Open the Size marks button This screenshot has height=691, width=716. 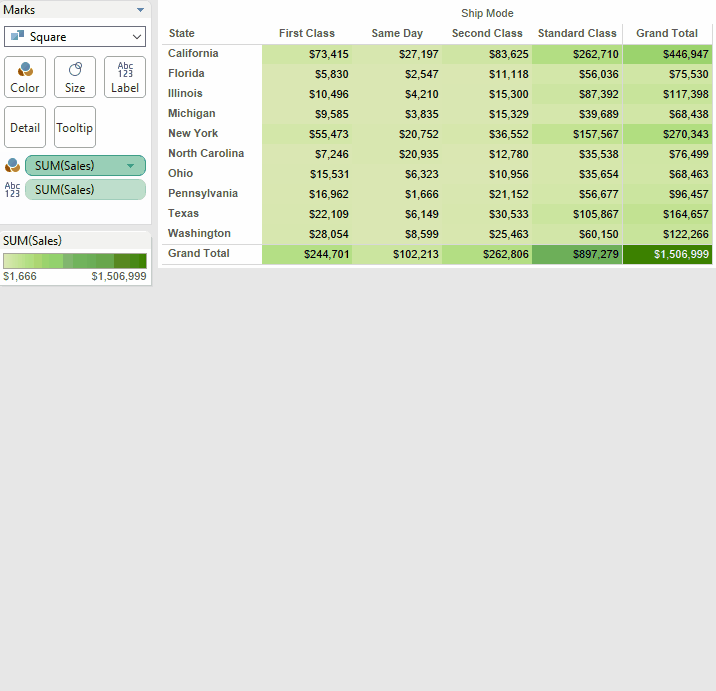click(75, 77)
